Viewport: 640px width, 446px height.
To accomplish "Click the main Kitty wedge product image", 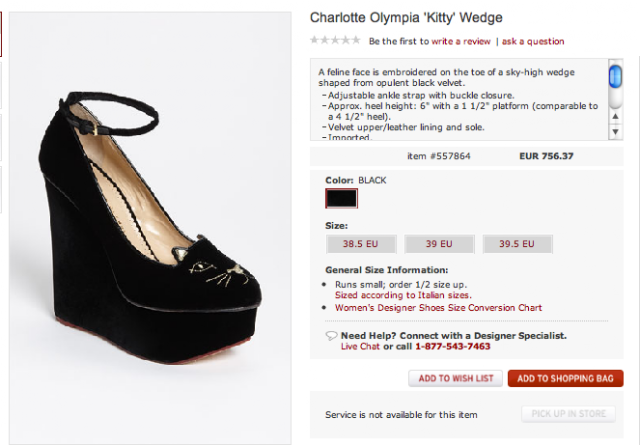I will 150,228.
